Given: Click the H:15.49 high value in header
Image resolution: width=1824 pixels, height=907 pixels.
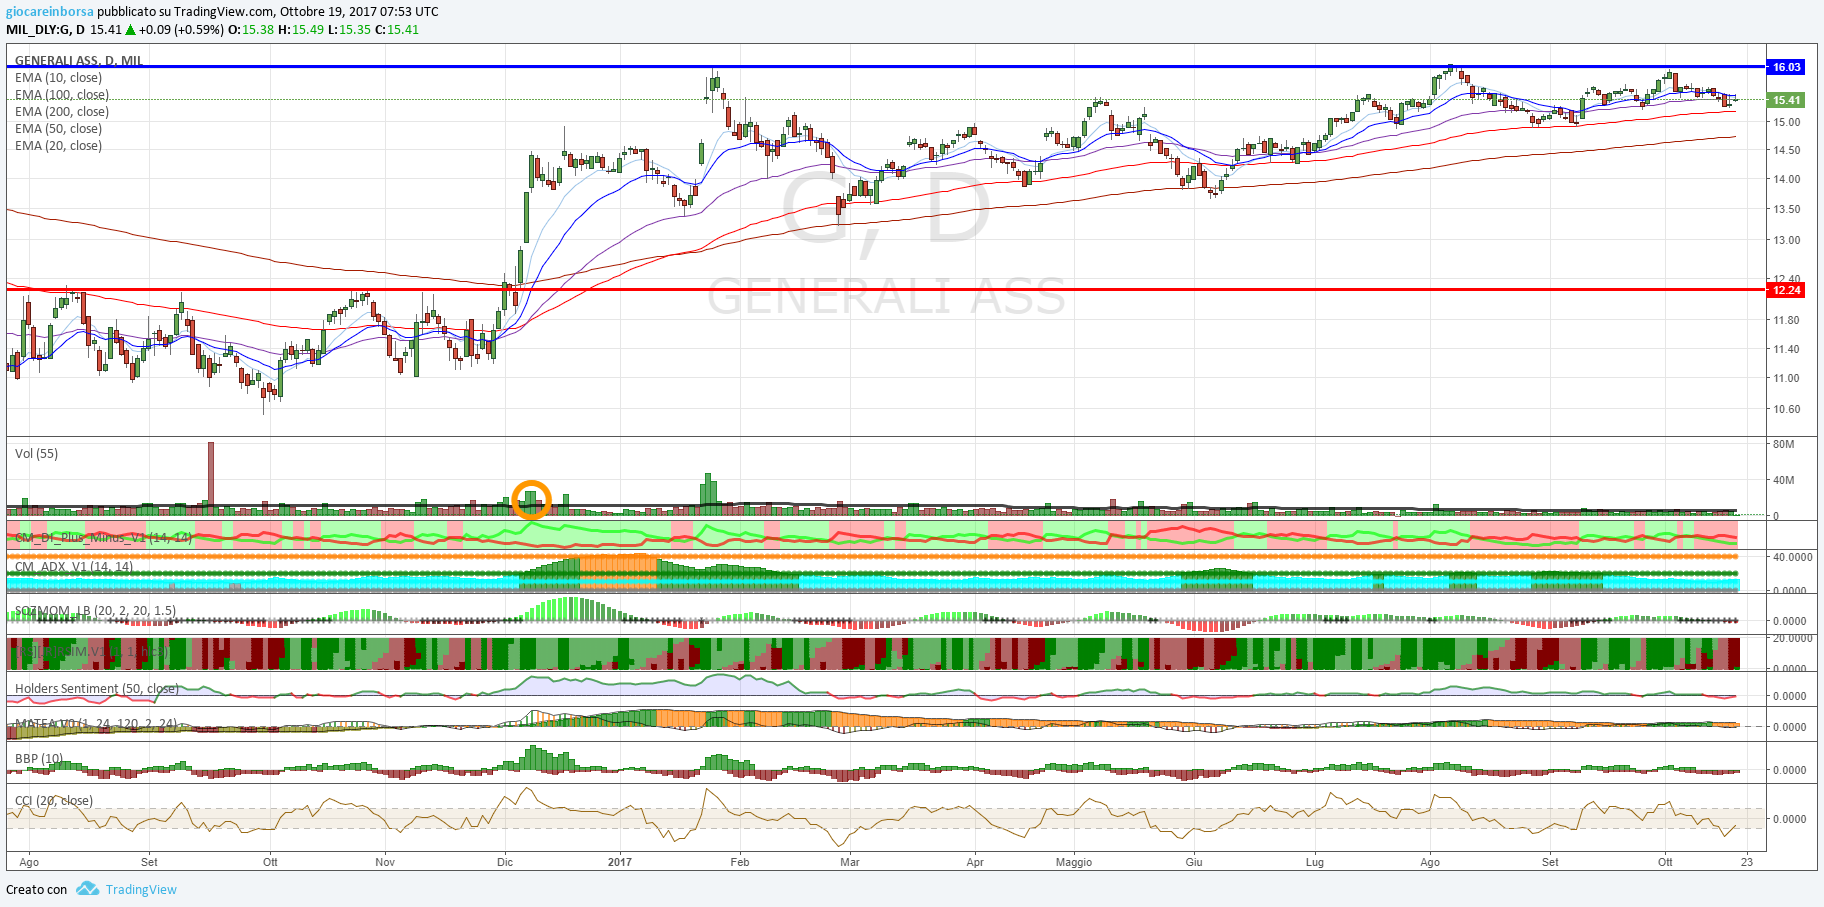Looking at the screenshot, I should tap(301, 30).
